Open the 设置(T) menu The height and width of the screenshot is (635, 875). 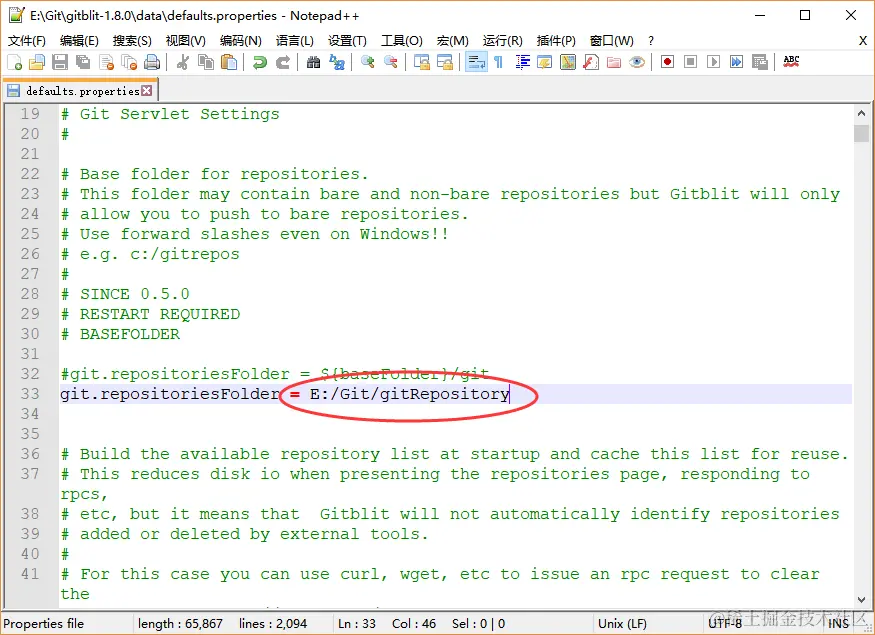pos(347,41)
